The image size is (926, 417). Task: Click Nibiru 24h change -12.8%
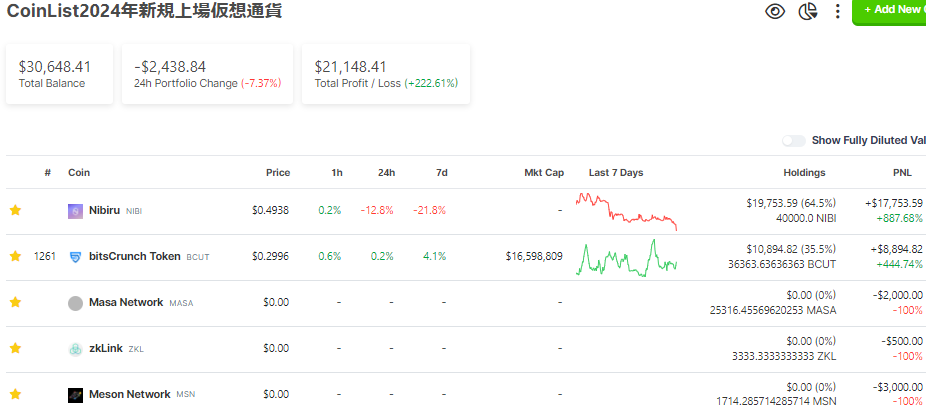click(x=377, y=210)
